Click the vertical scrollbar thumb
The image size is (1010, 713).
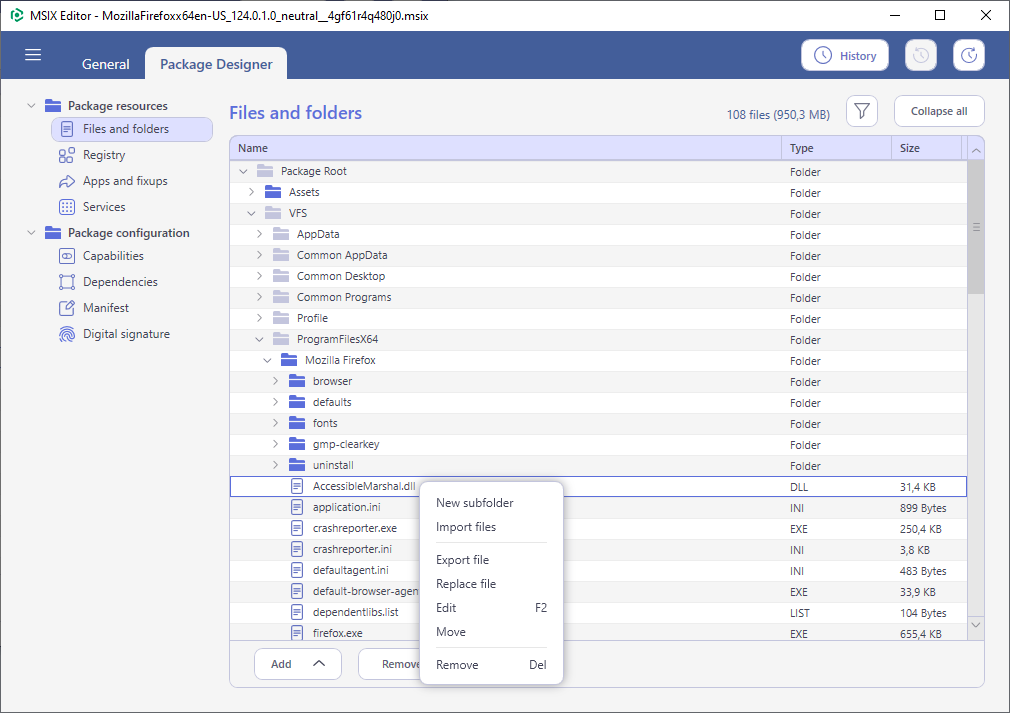[976, 227]
